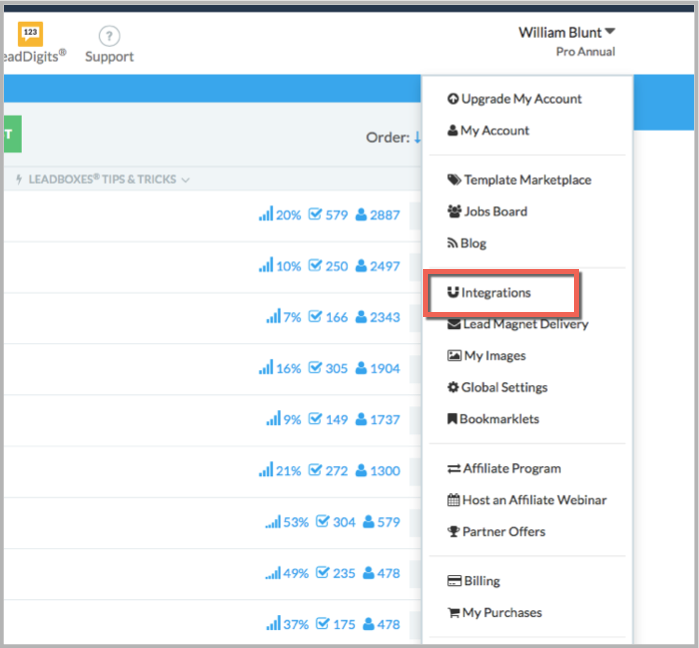Click the 175 opt-ins count
This screenshot has width=699, height=648.
click(x=336, y=624)
